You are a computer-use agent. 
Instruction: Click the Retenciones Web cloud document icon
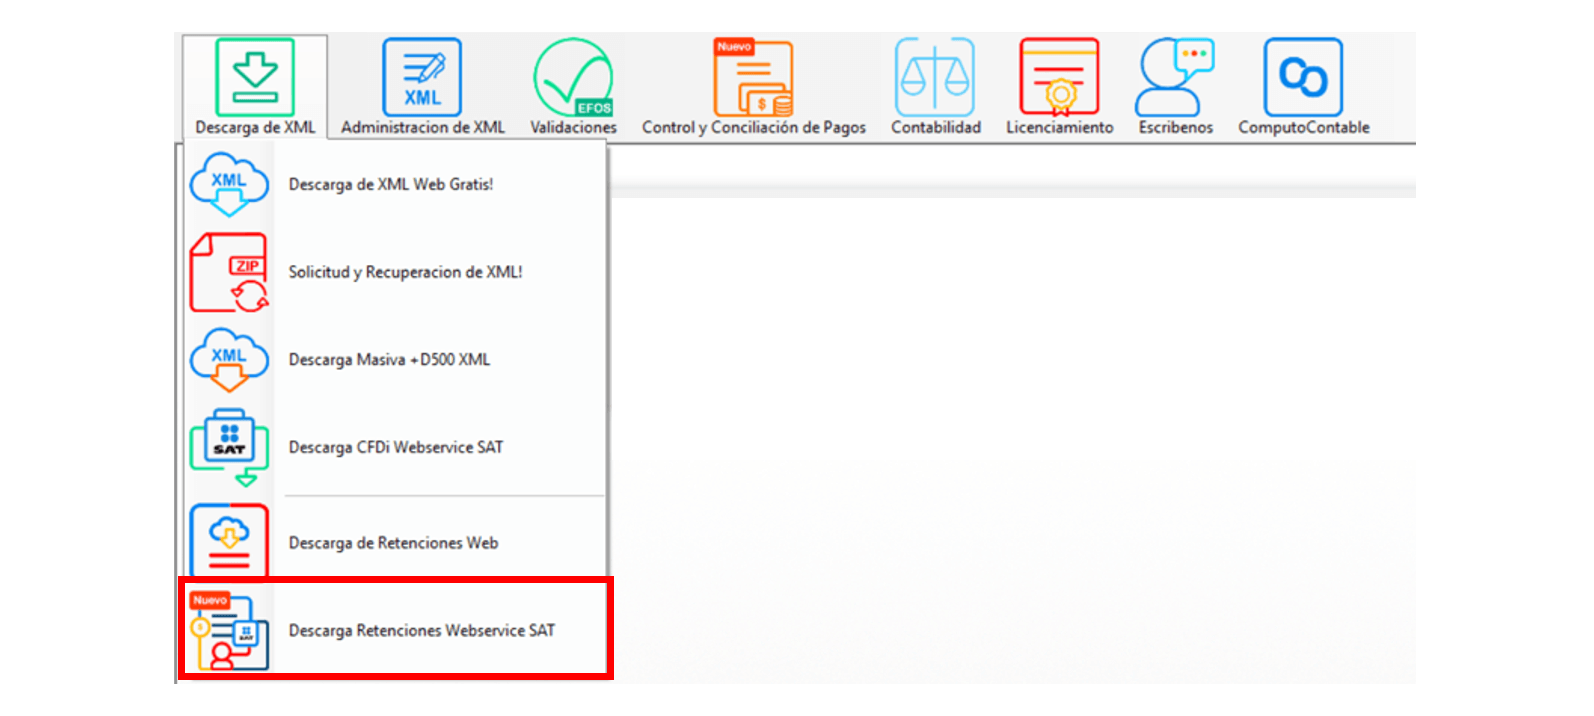(229, 541)
